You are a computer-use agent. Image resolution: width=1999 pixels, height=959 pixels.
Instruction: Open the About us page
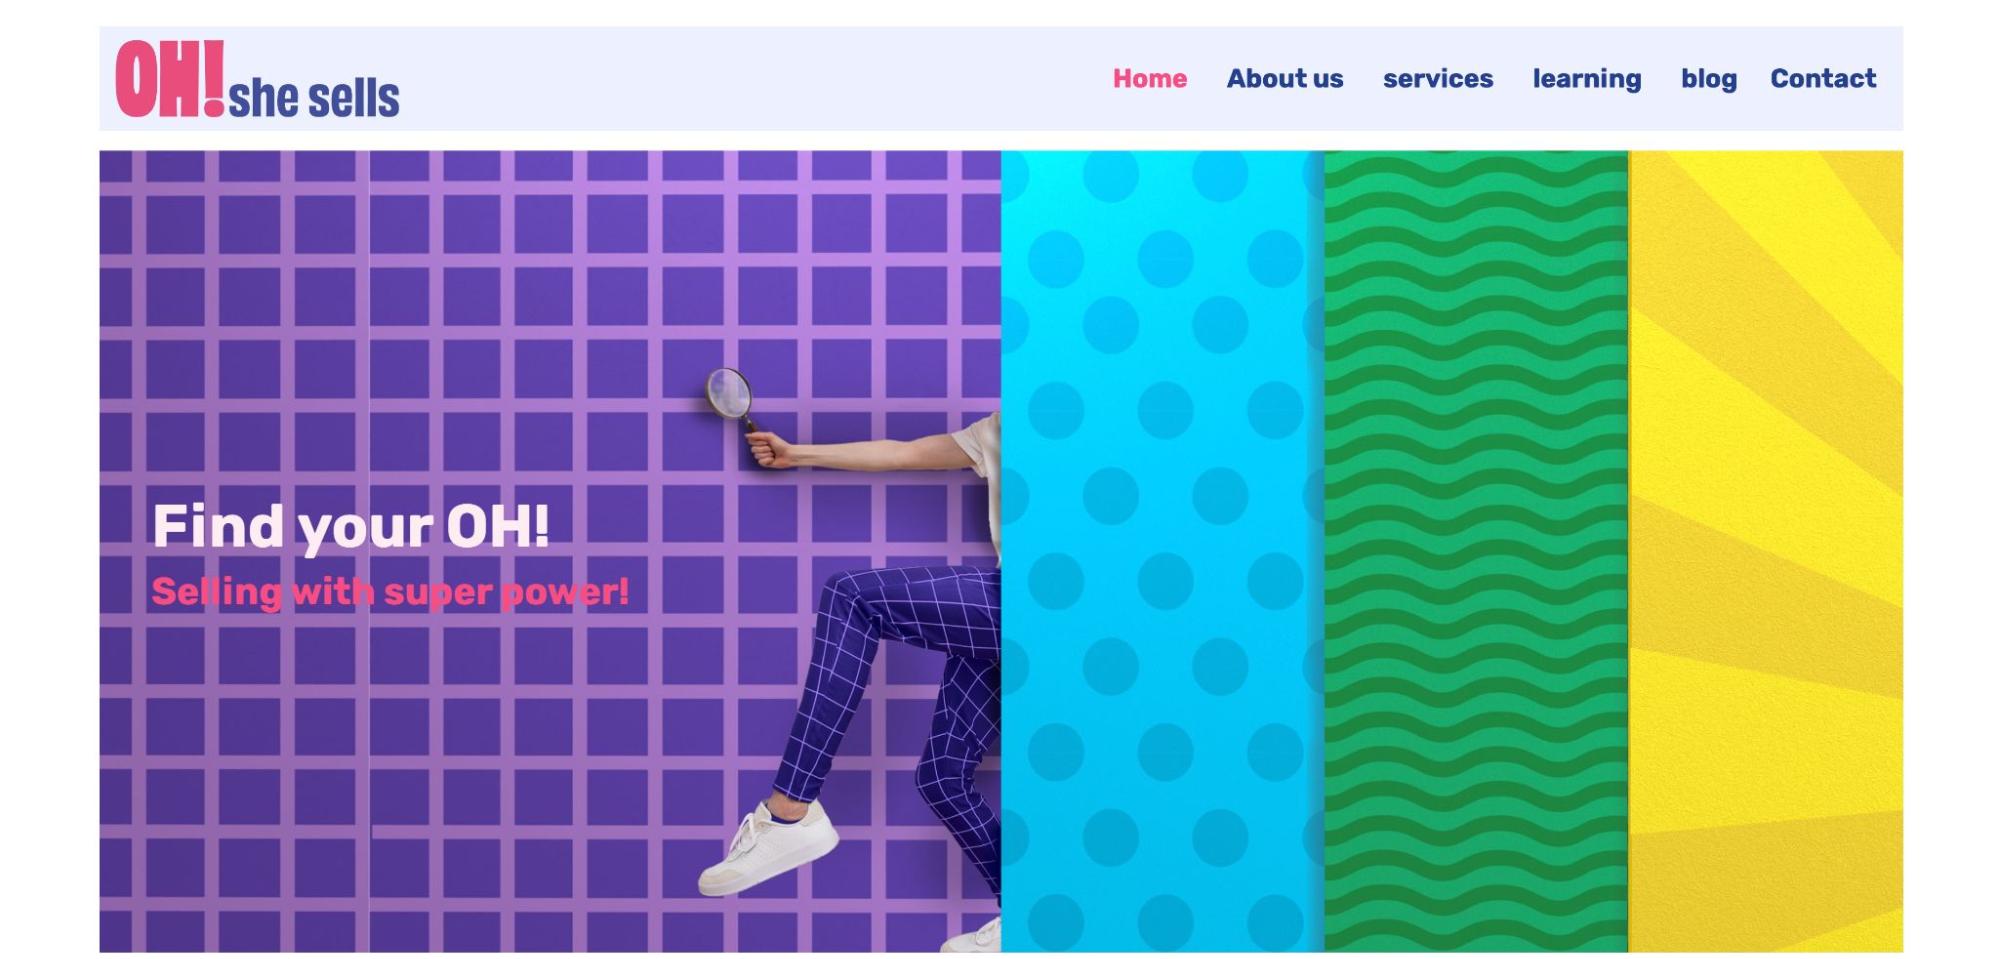pyautogui.click(x=1284, y=79)
